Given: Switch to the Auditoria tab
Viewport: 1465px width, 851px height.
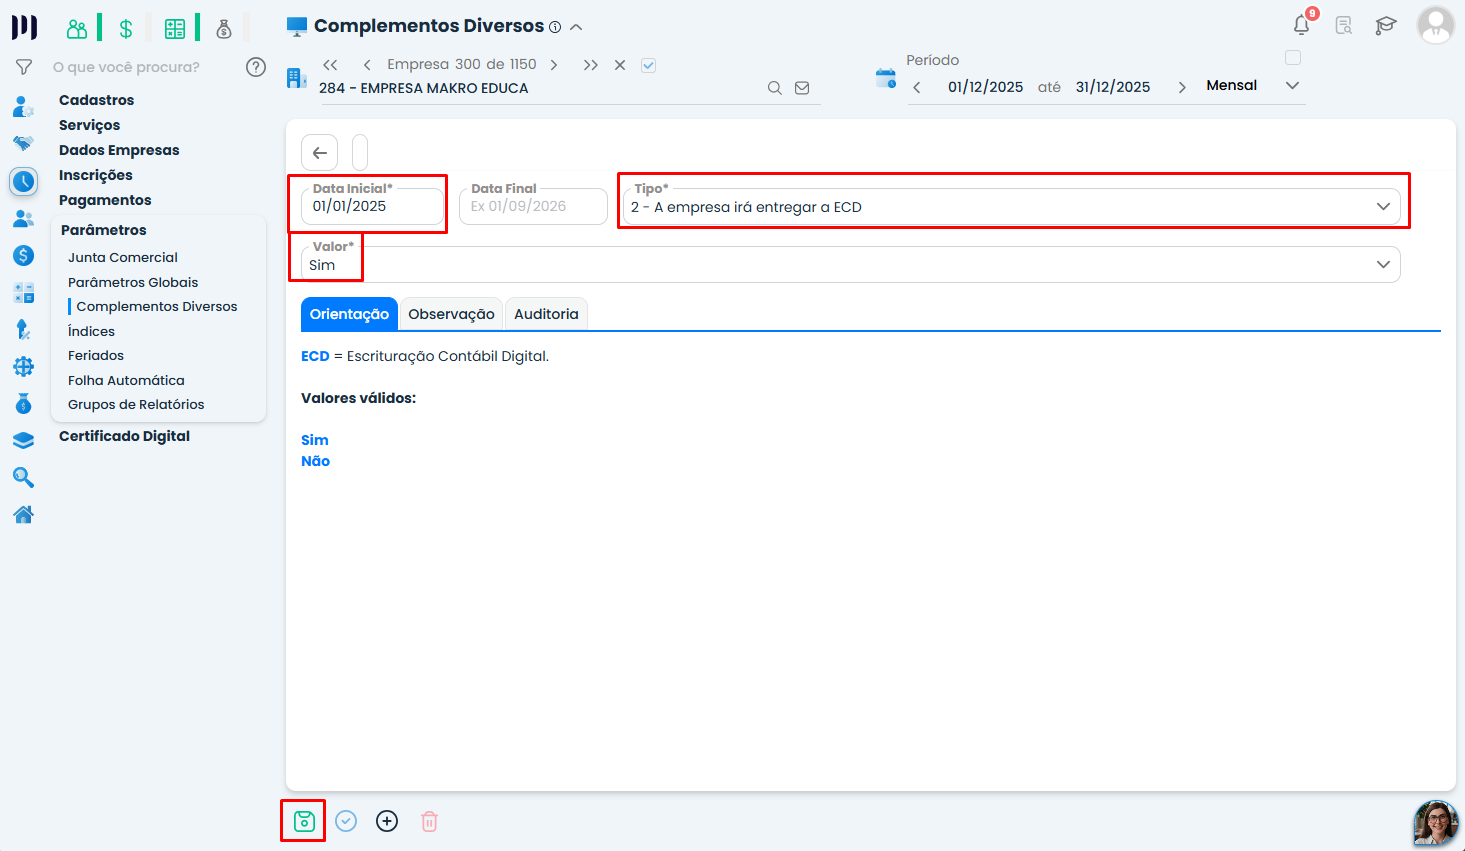Looking at the screenshot, I should (546, 314).
